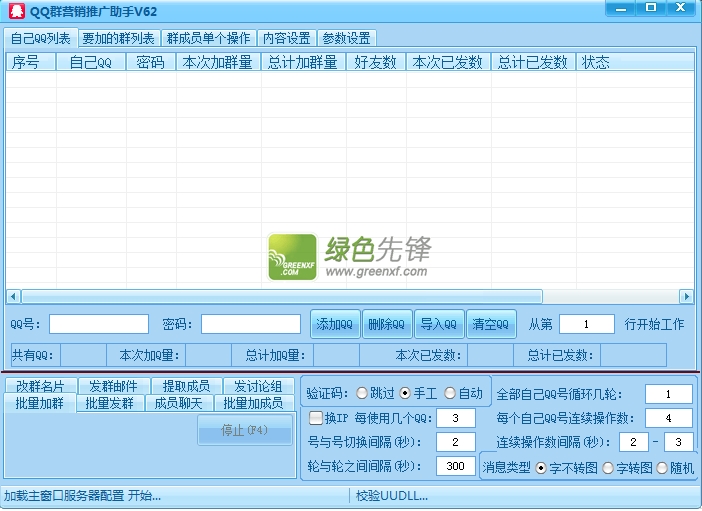This screenshot has width=702, height=511.
Task: Select the 批量加群 tab
Action: (x=40, y=403)
